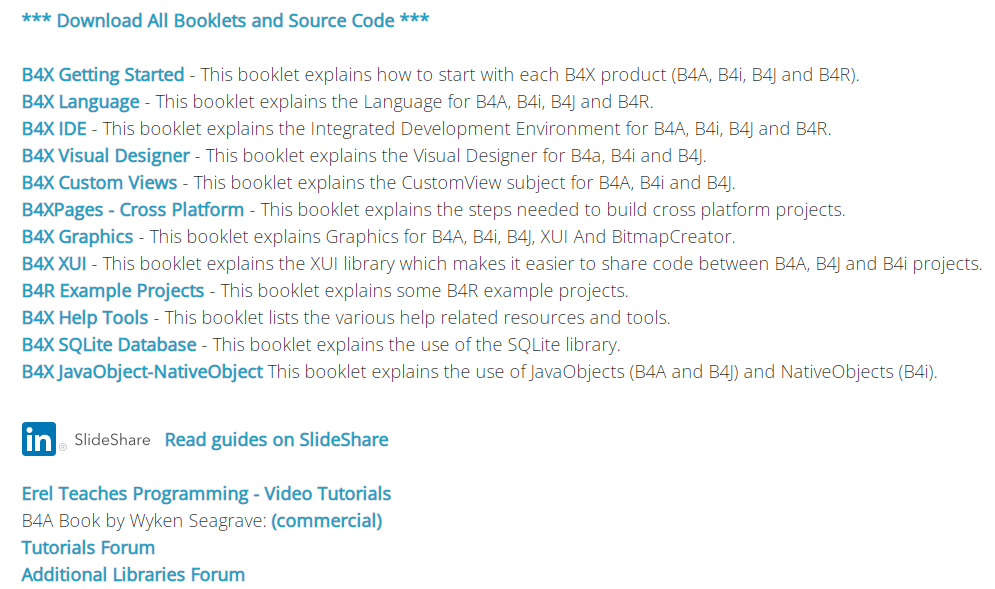
Task: Open the B4X SQLite Database booklet
Action: point(109,344)
